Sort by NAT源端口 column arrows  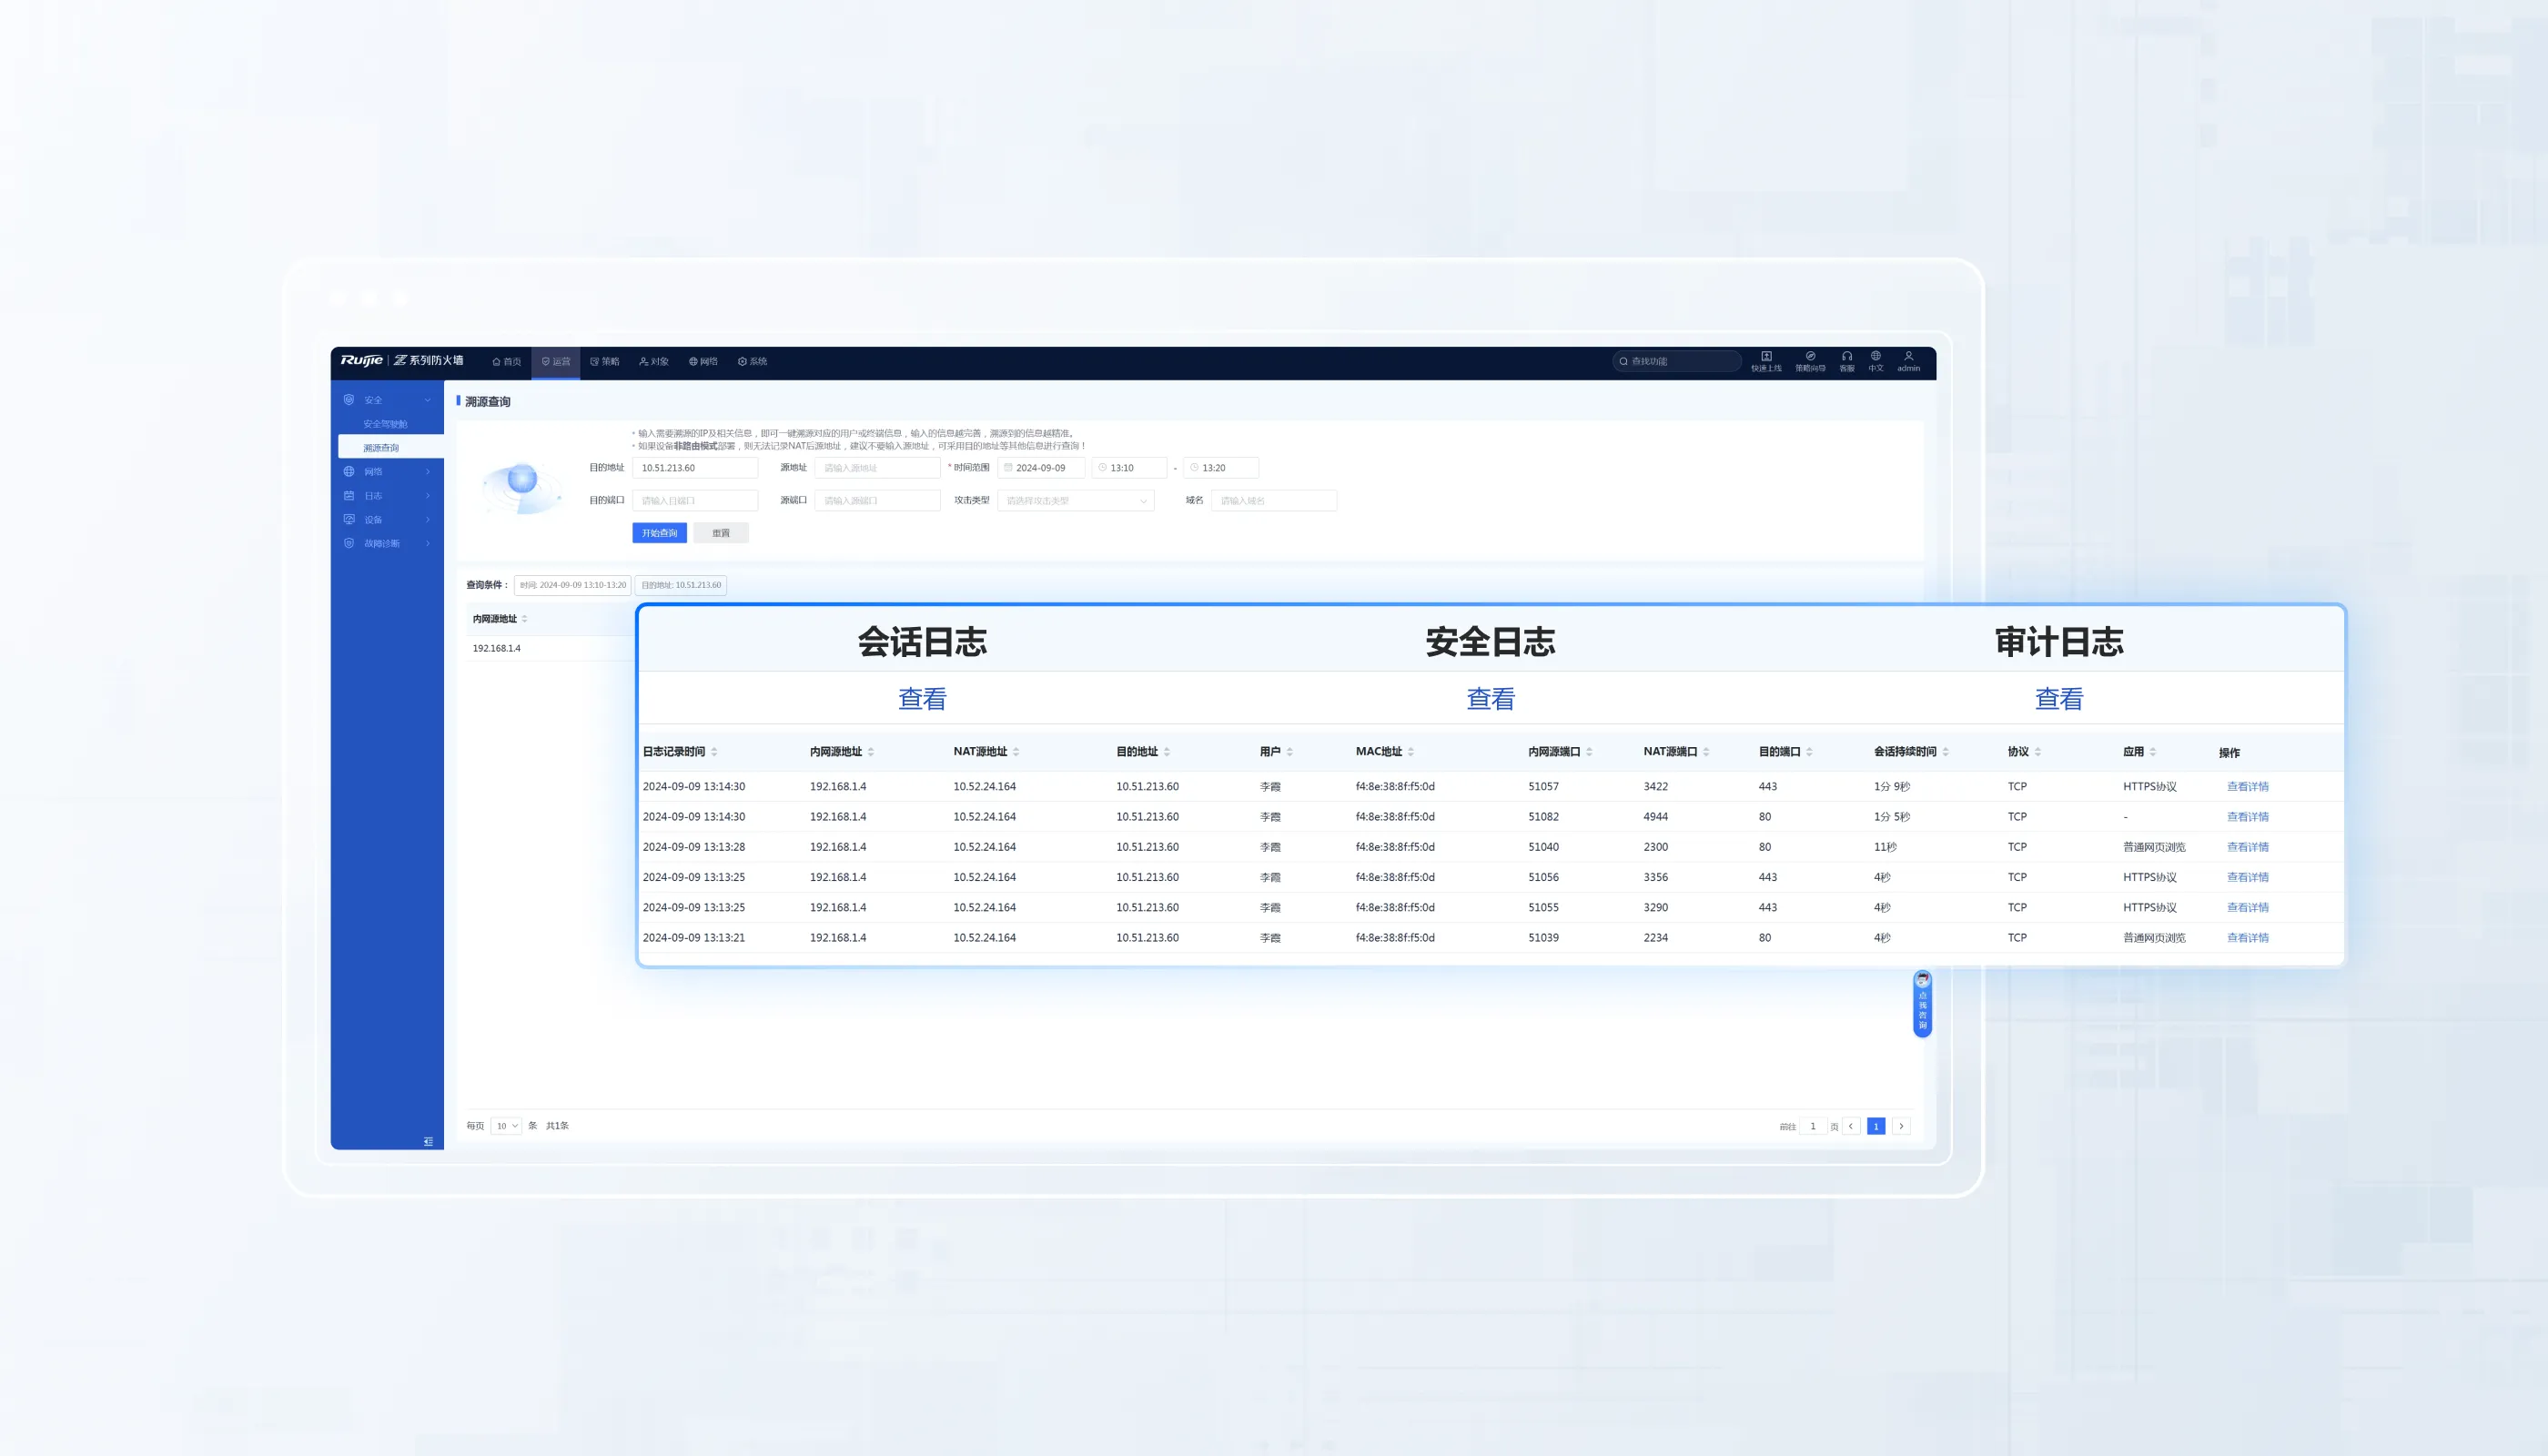coord(1706,752)
